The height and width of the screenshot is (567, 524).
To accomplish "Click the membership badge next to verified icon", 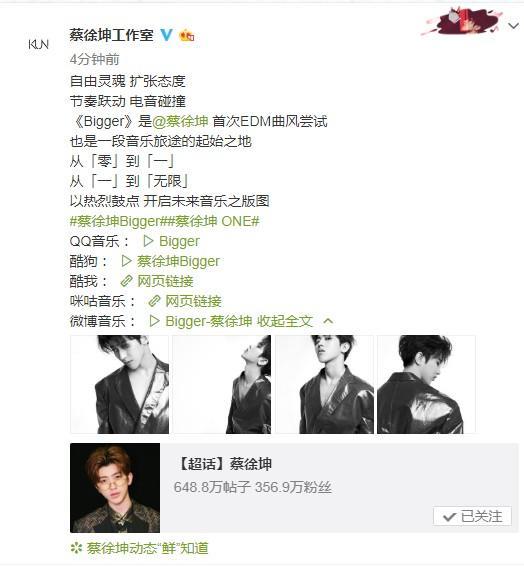I will point(187,35).
